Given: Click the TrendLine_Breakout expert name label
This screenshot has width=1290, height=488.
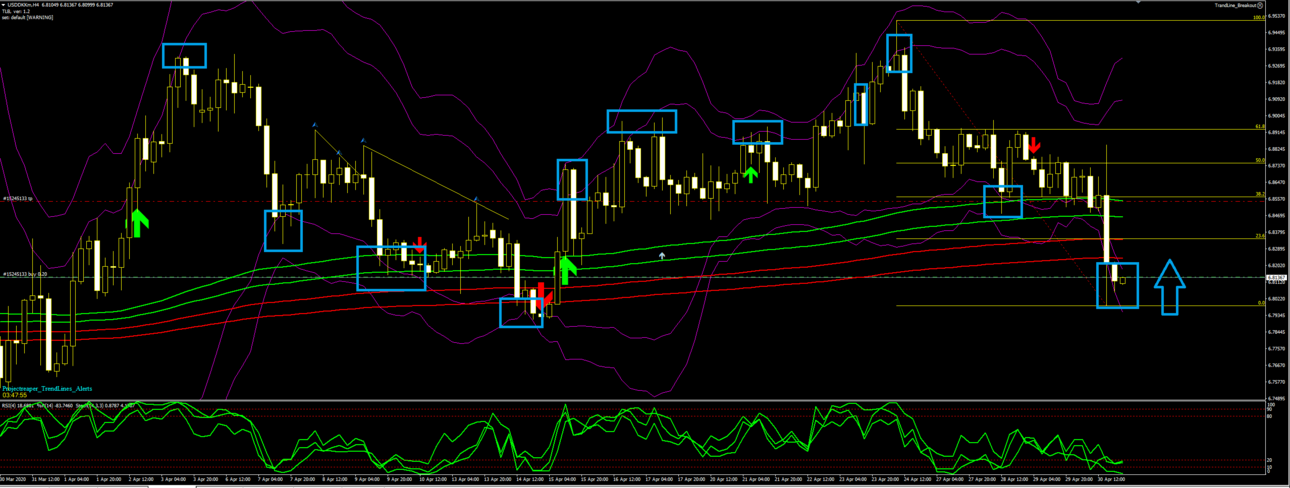Looking at the screenshot, I should tap(1235, 5).
